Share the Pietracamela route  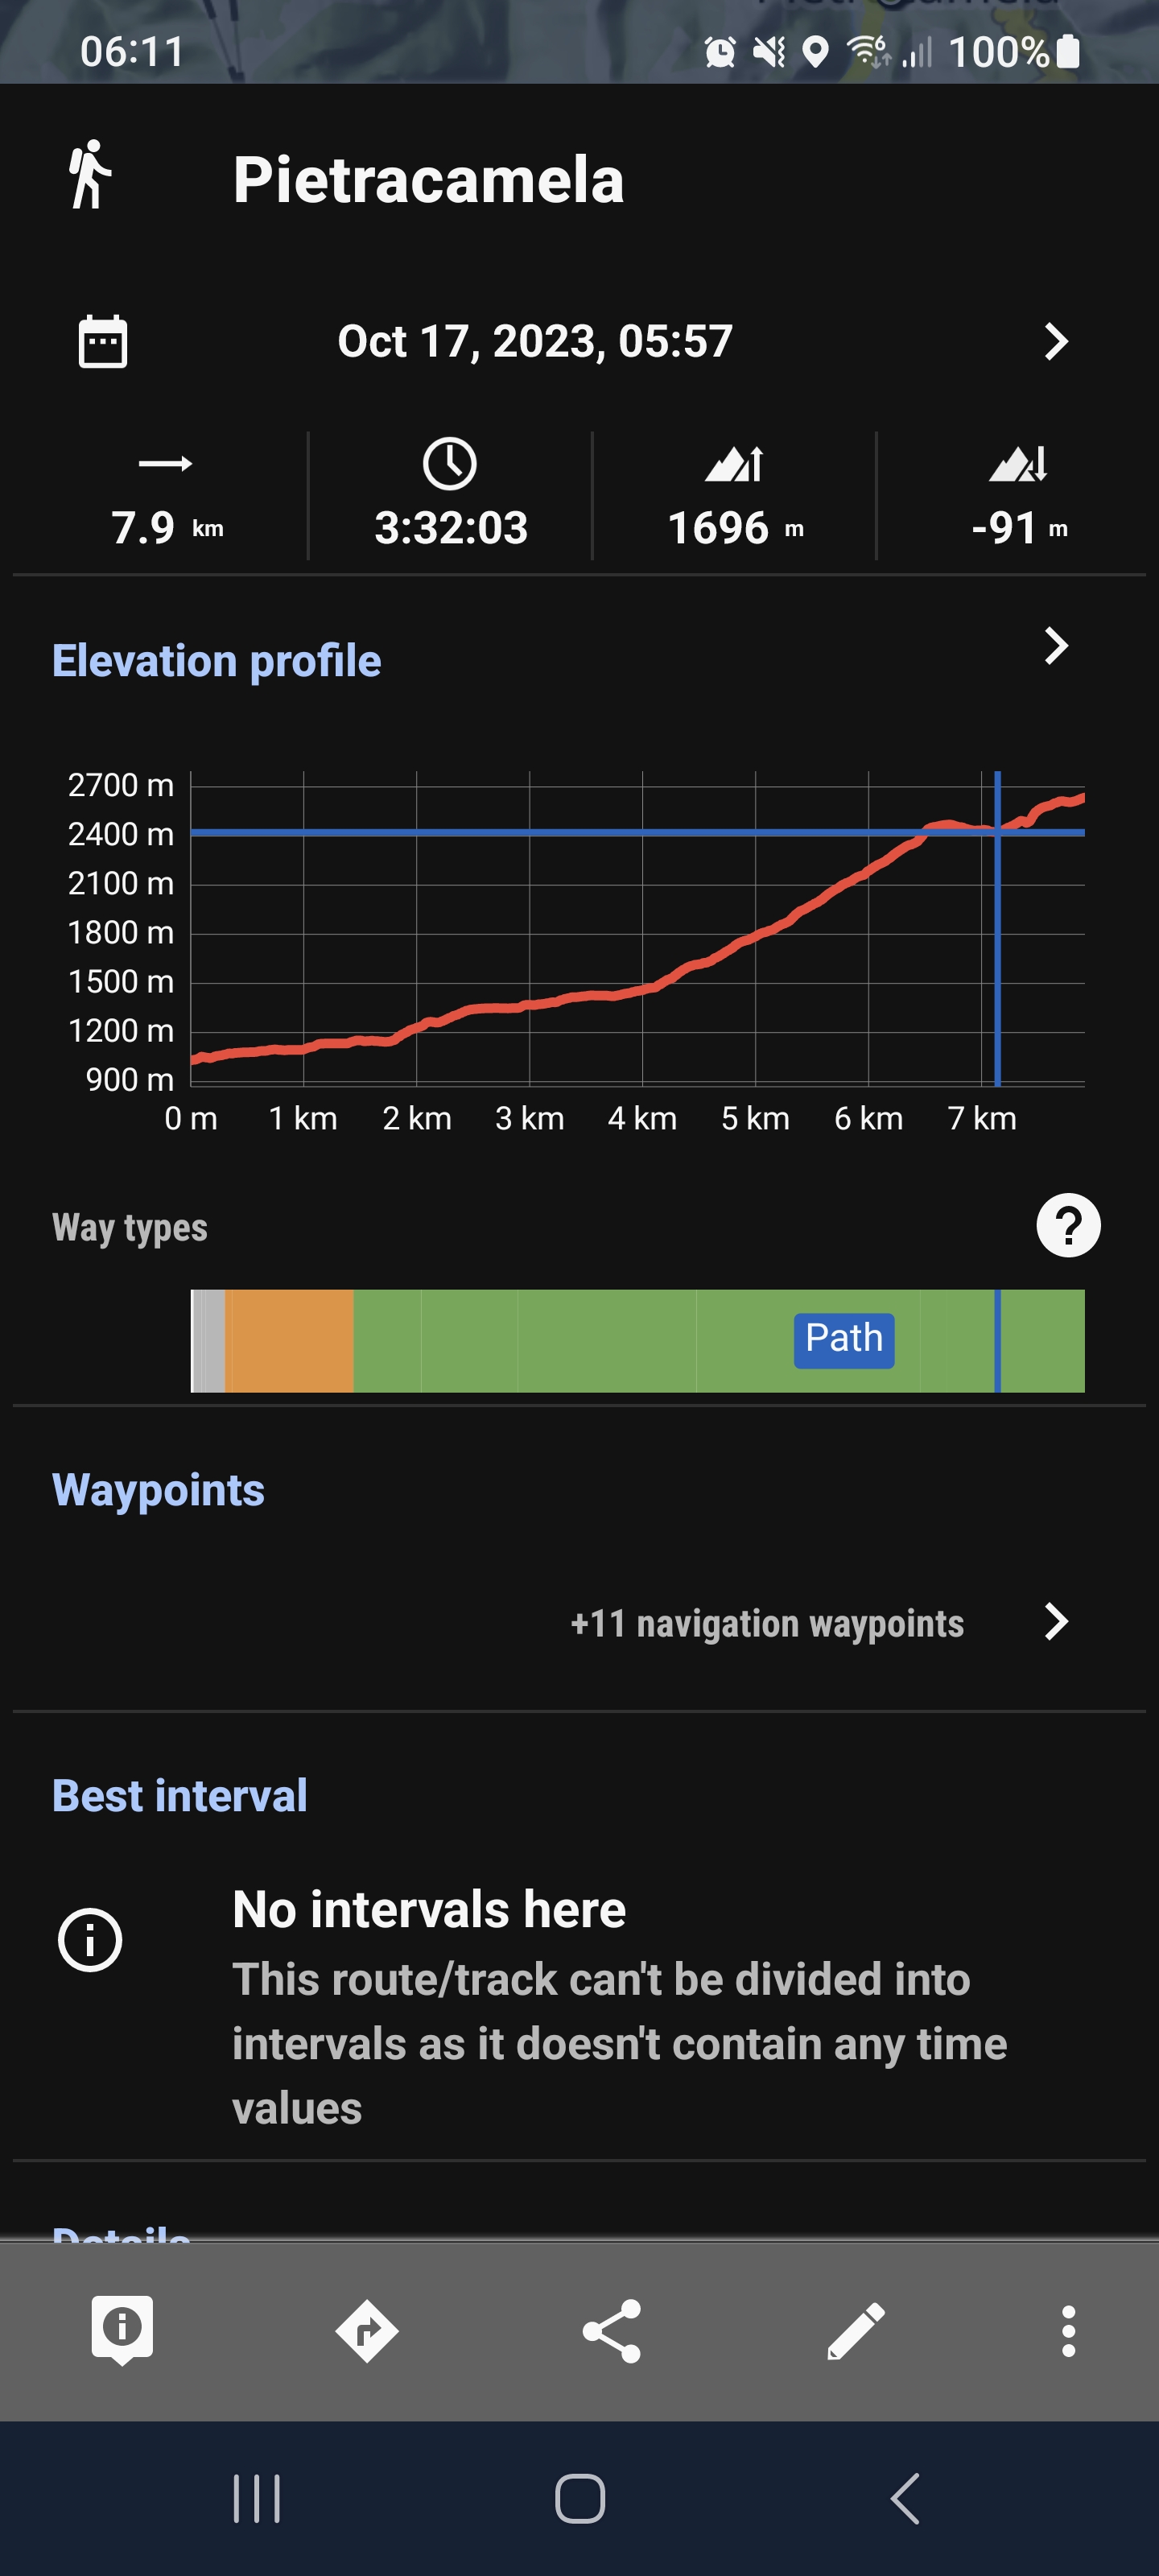coord(612,2331)
